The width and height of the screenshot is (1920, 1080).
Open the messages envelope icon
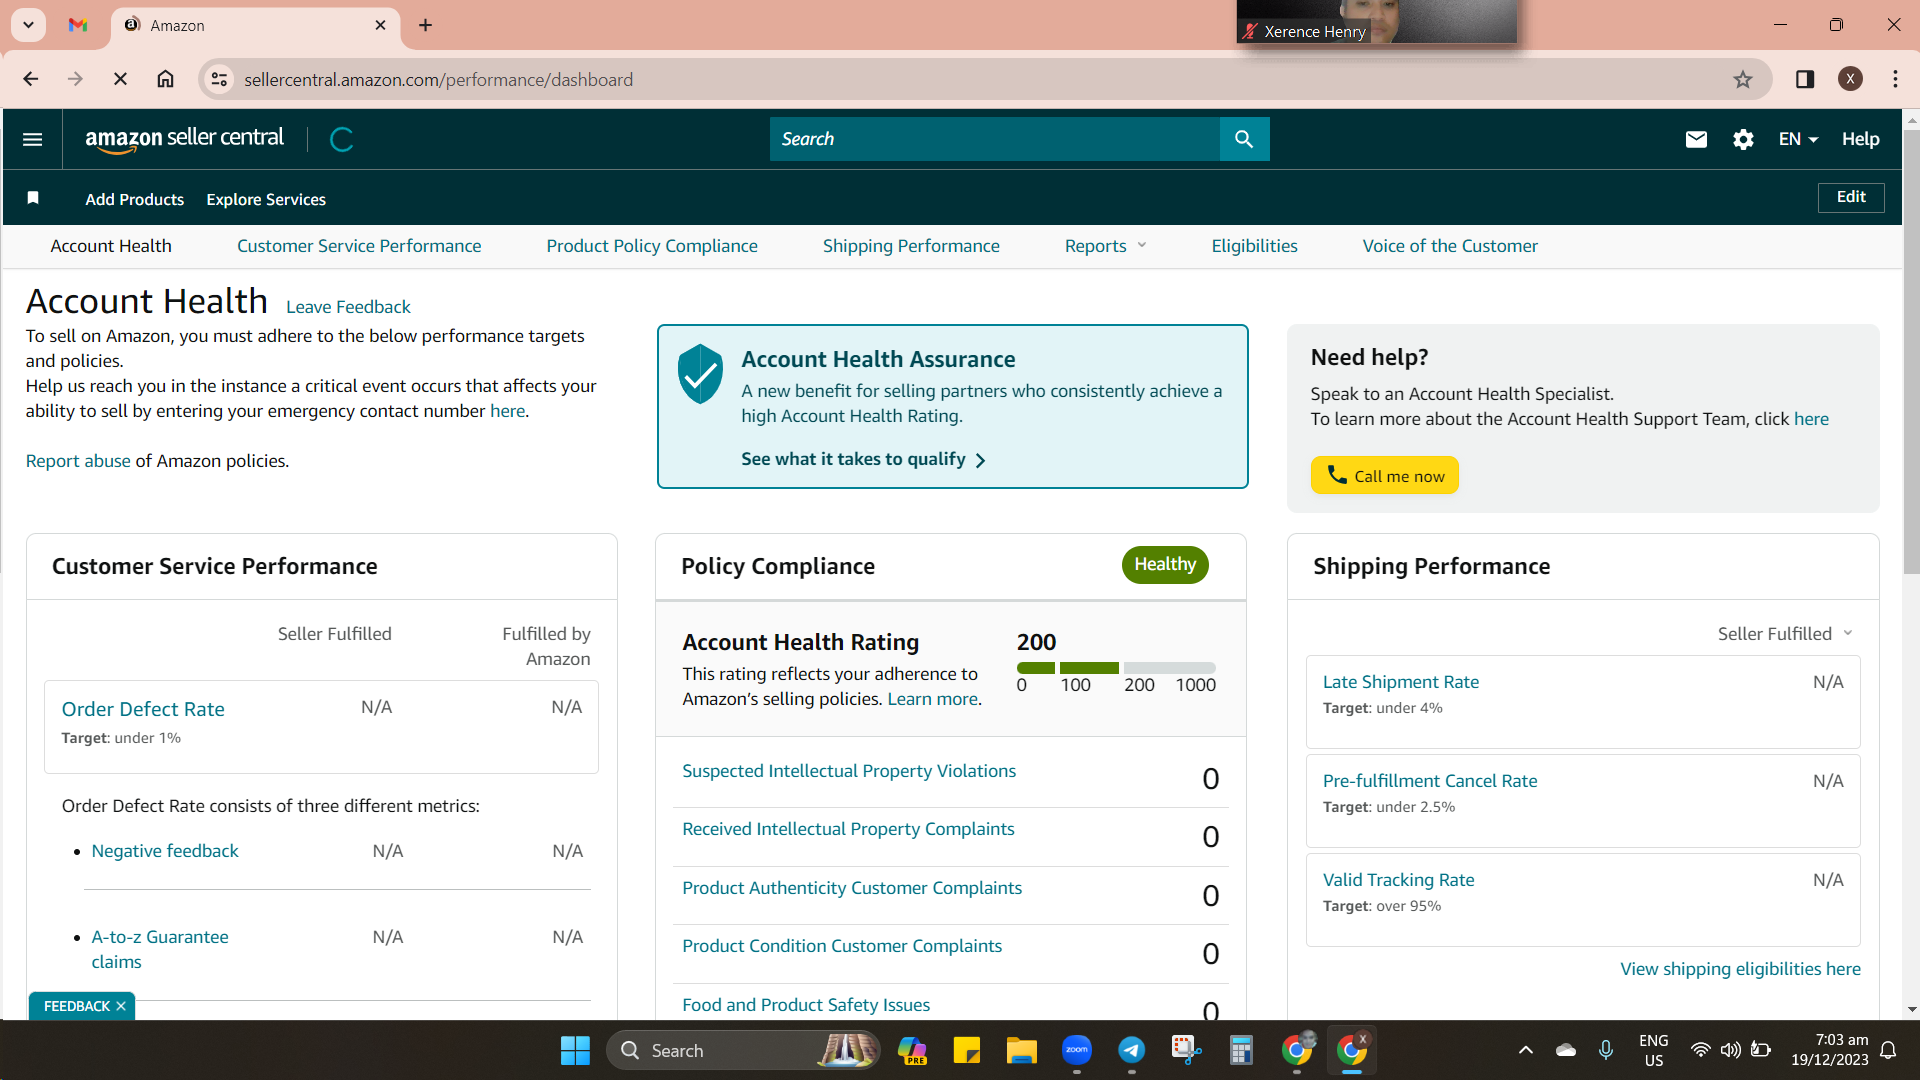click(x=1696, y=139)
